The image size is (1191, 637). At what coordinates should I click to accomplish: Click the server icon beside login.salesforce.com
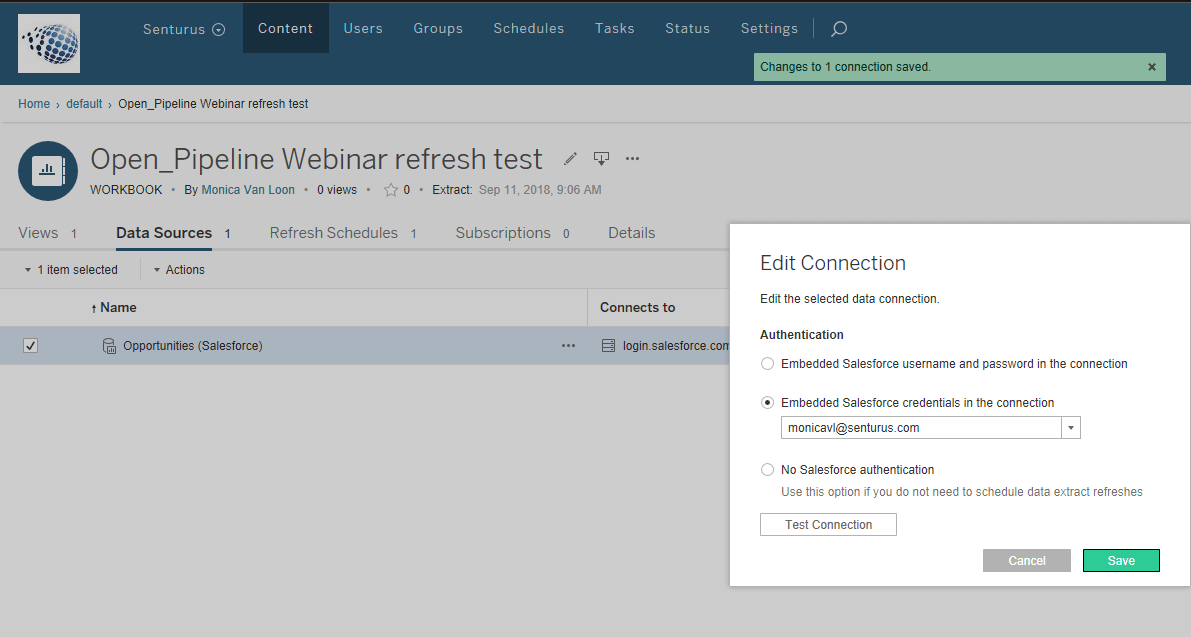click(608, 345)
